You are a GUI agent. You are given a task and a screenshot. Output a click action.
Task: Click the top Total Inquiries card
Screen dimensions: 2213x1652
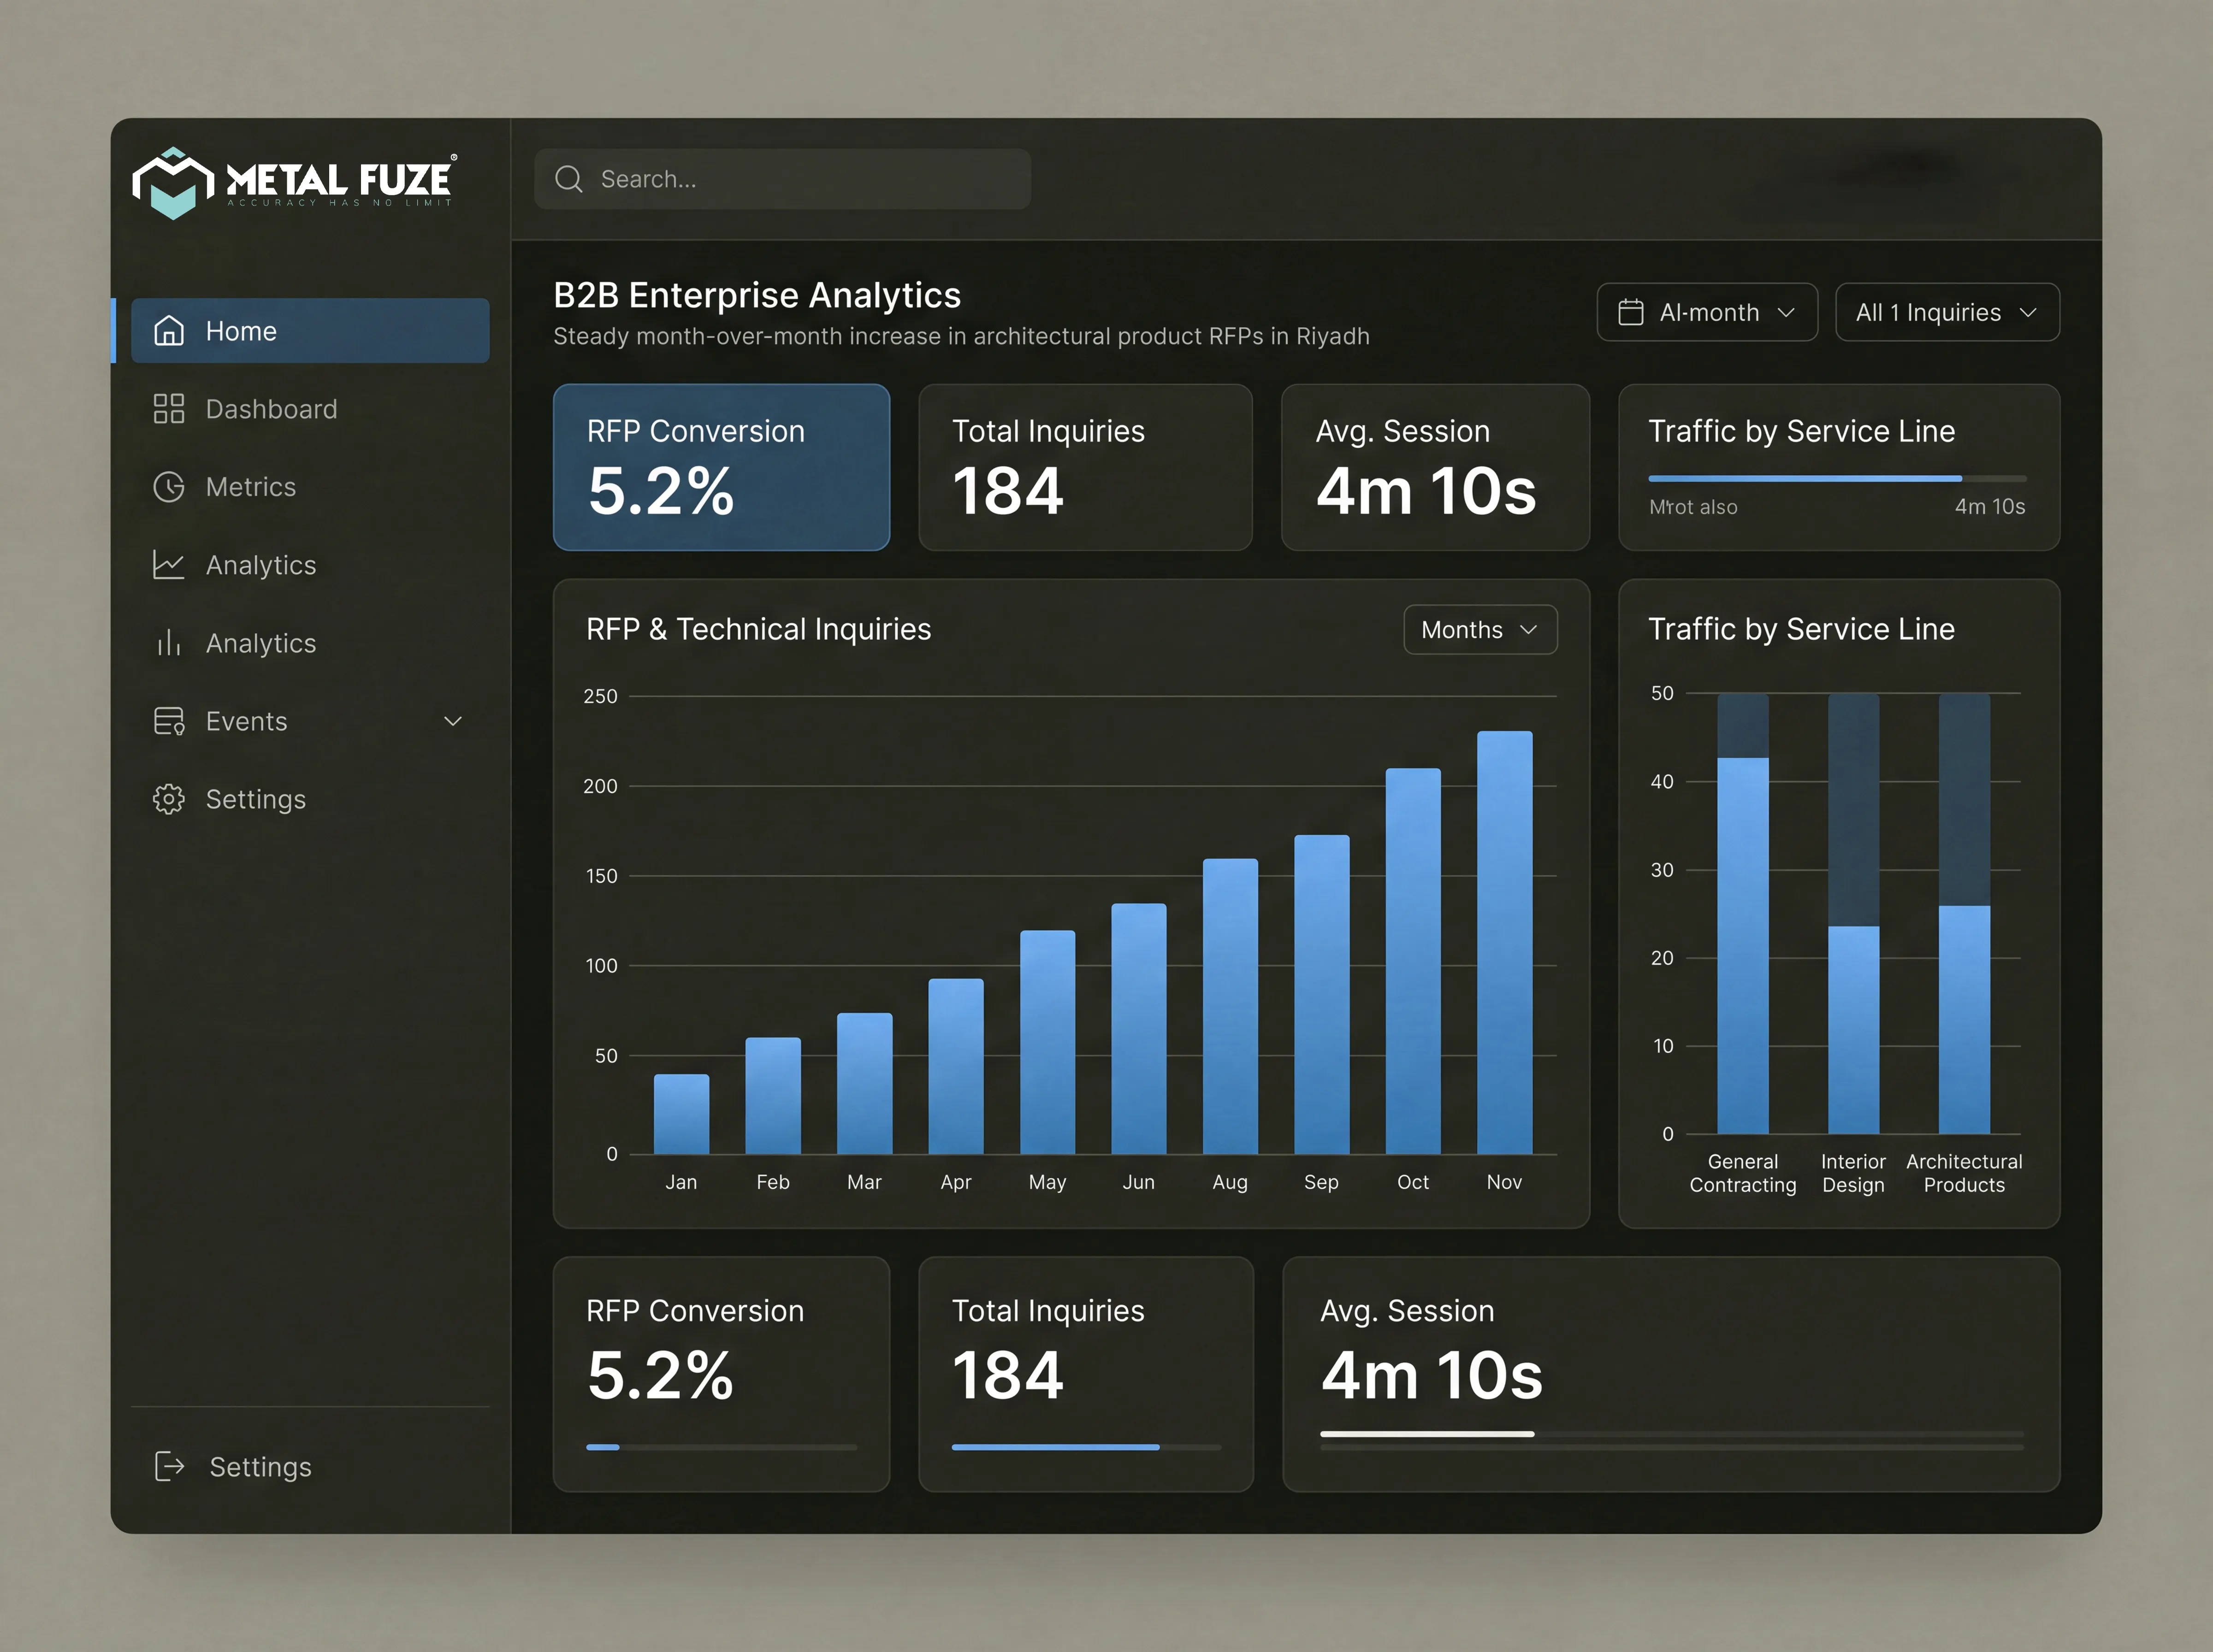click(1085, 467)
